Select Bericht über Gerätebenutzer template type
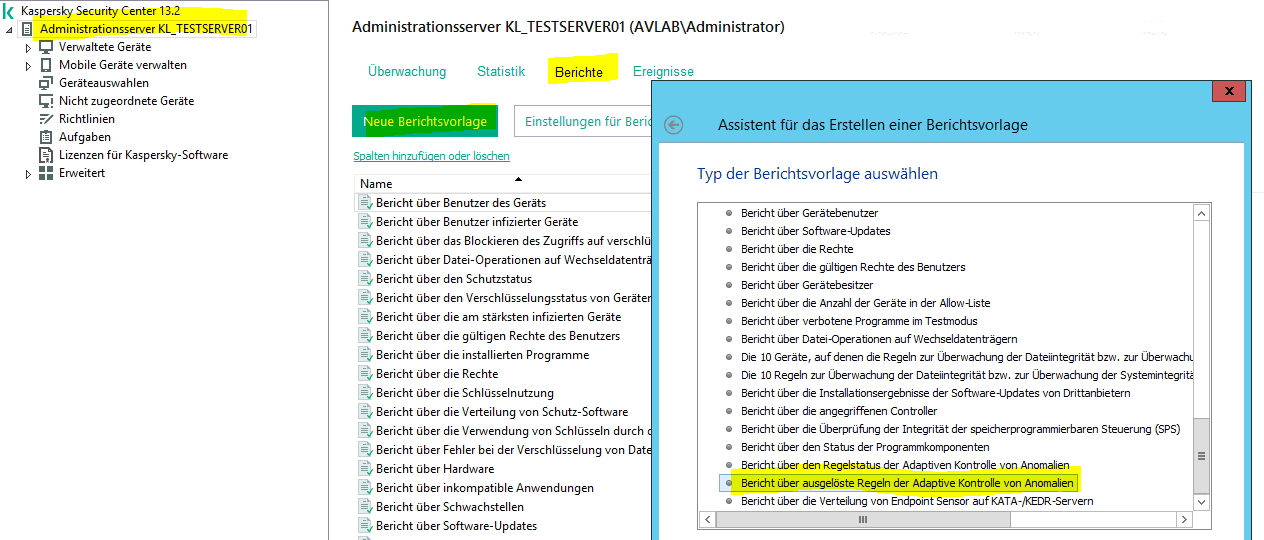Screen dimensions: 1264x540 tap(809, 213)
